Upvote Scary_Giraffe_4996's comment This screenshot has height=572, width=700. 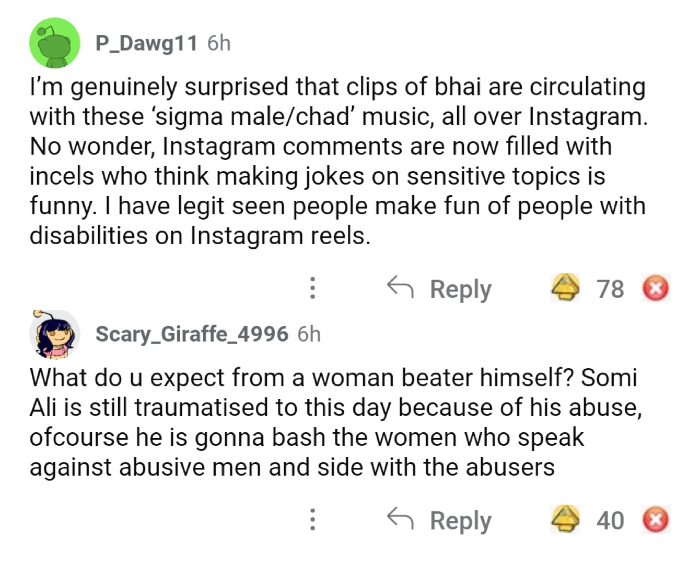[566, 520]
